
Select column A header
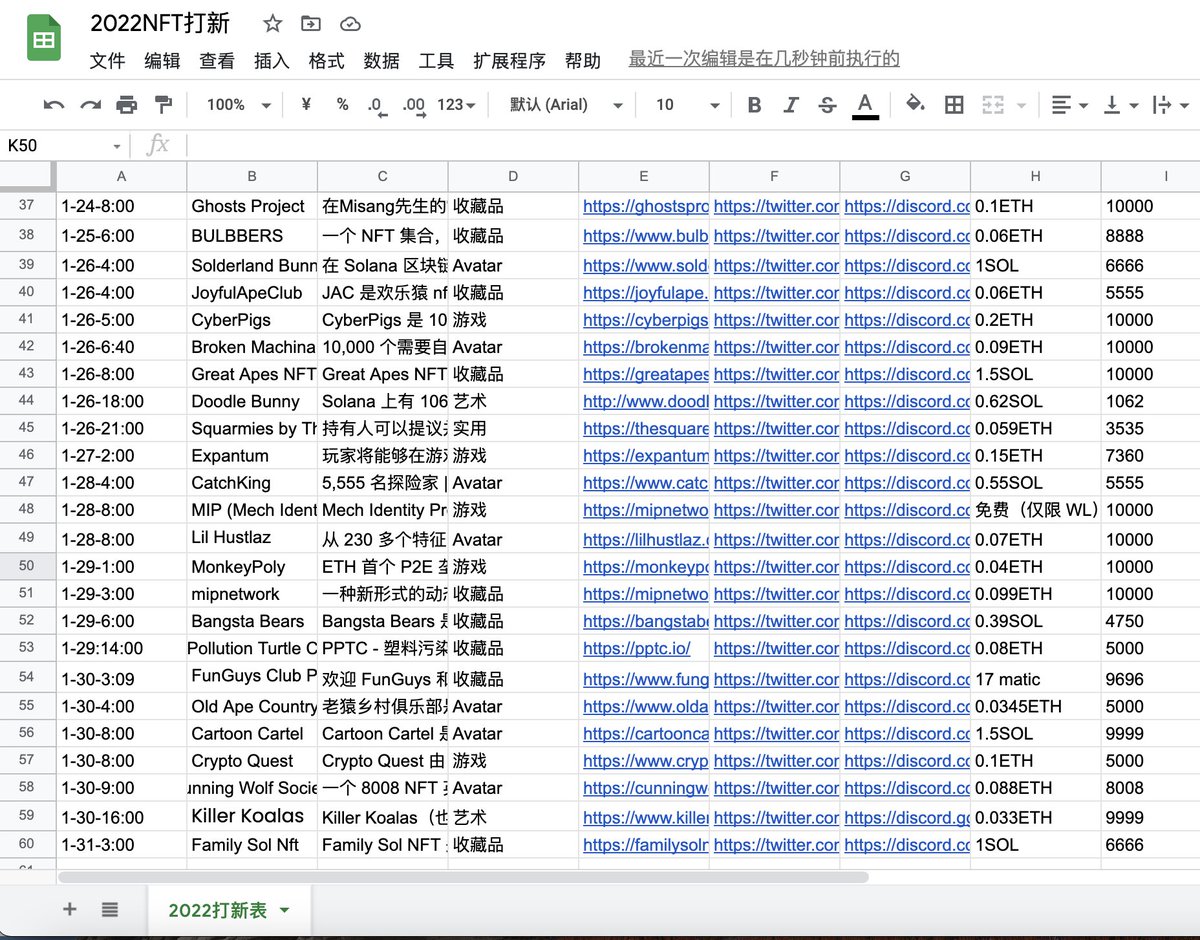pos(121,176)
